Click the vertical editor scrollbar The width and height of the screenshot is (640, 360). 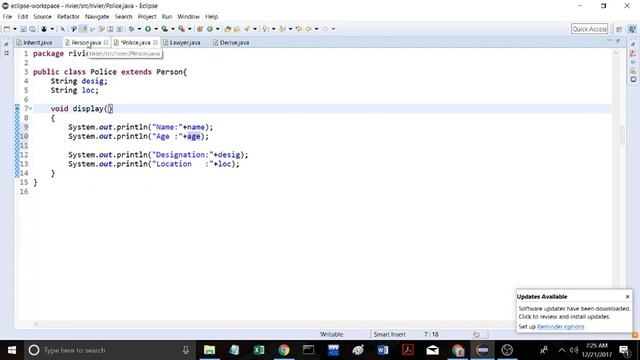pyautogui.click(x=622, y=135)
